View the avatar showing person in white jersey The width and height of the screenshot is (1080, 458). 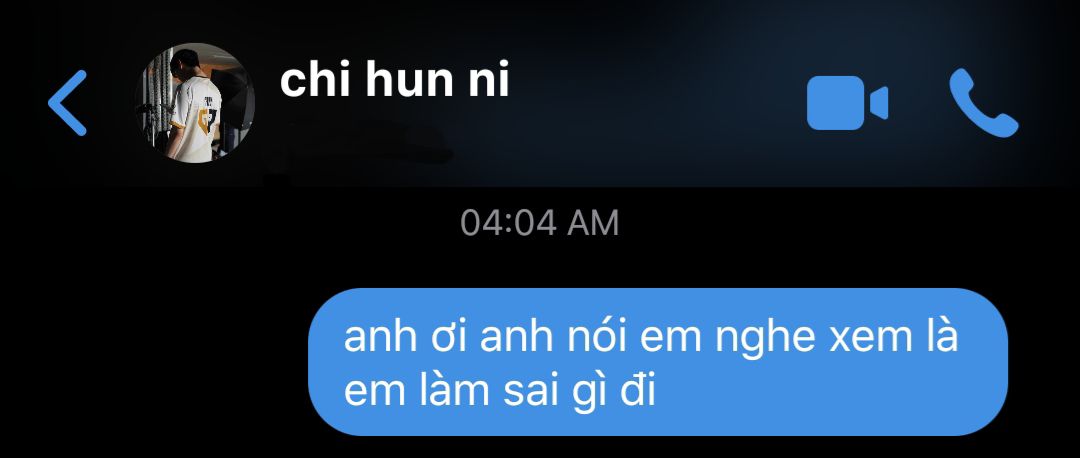coord(198,103)
